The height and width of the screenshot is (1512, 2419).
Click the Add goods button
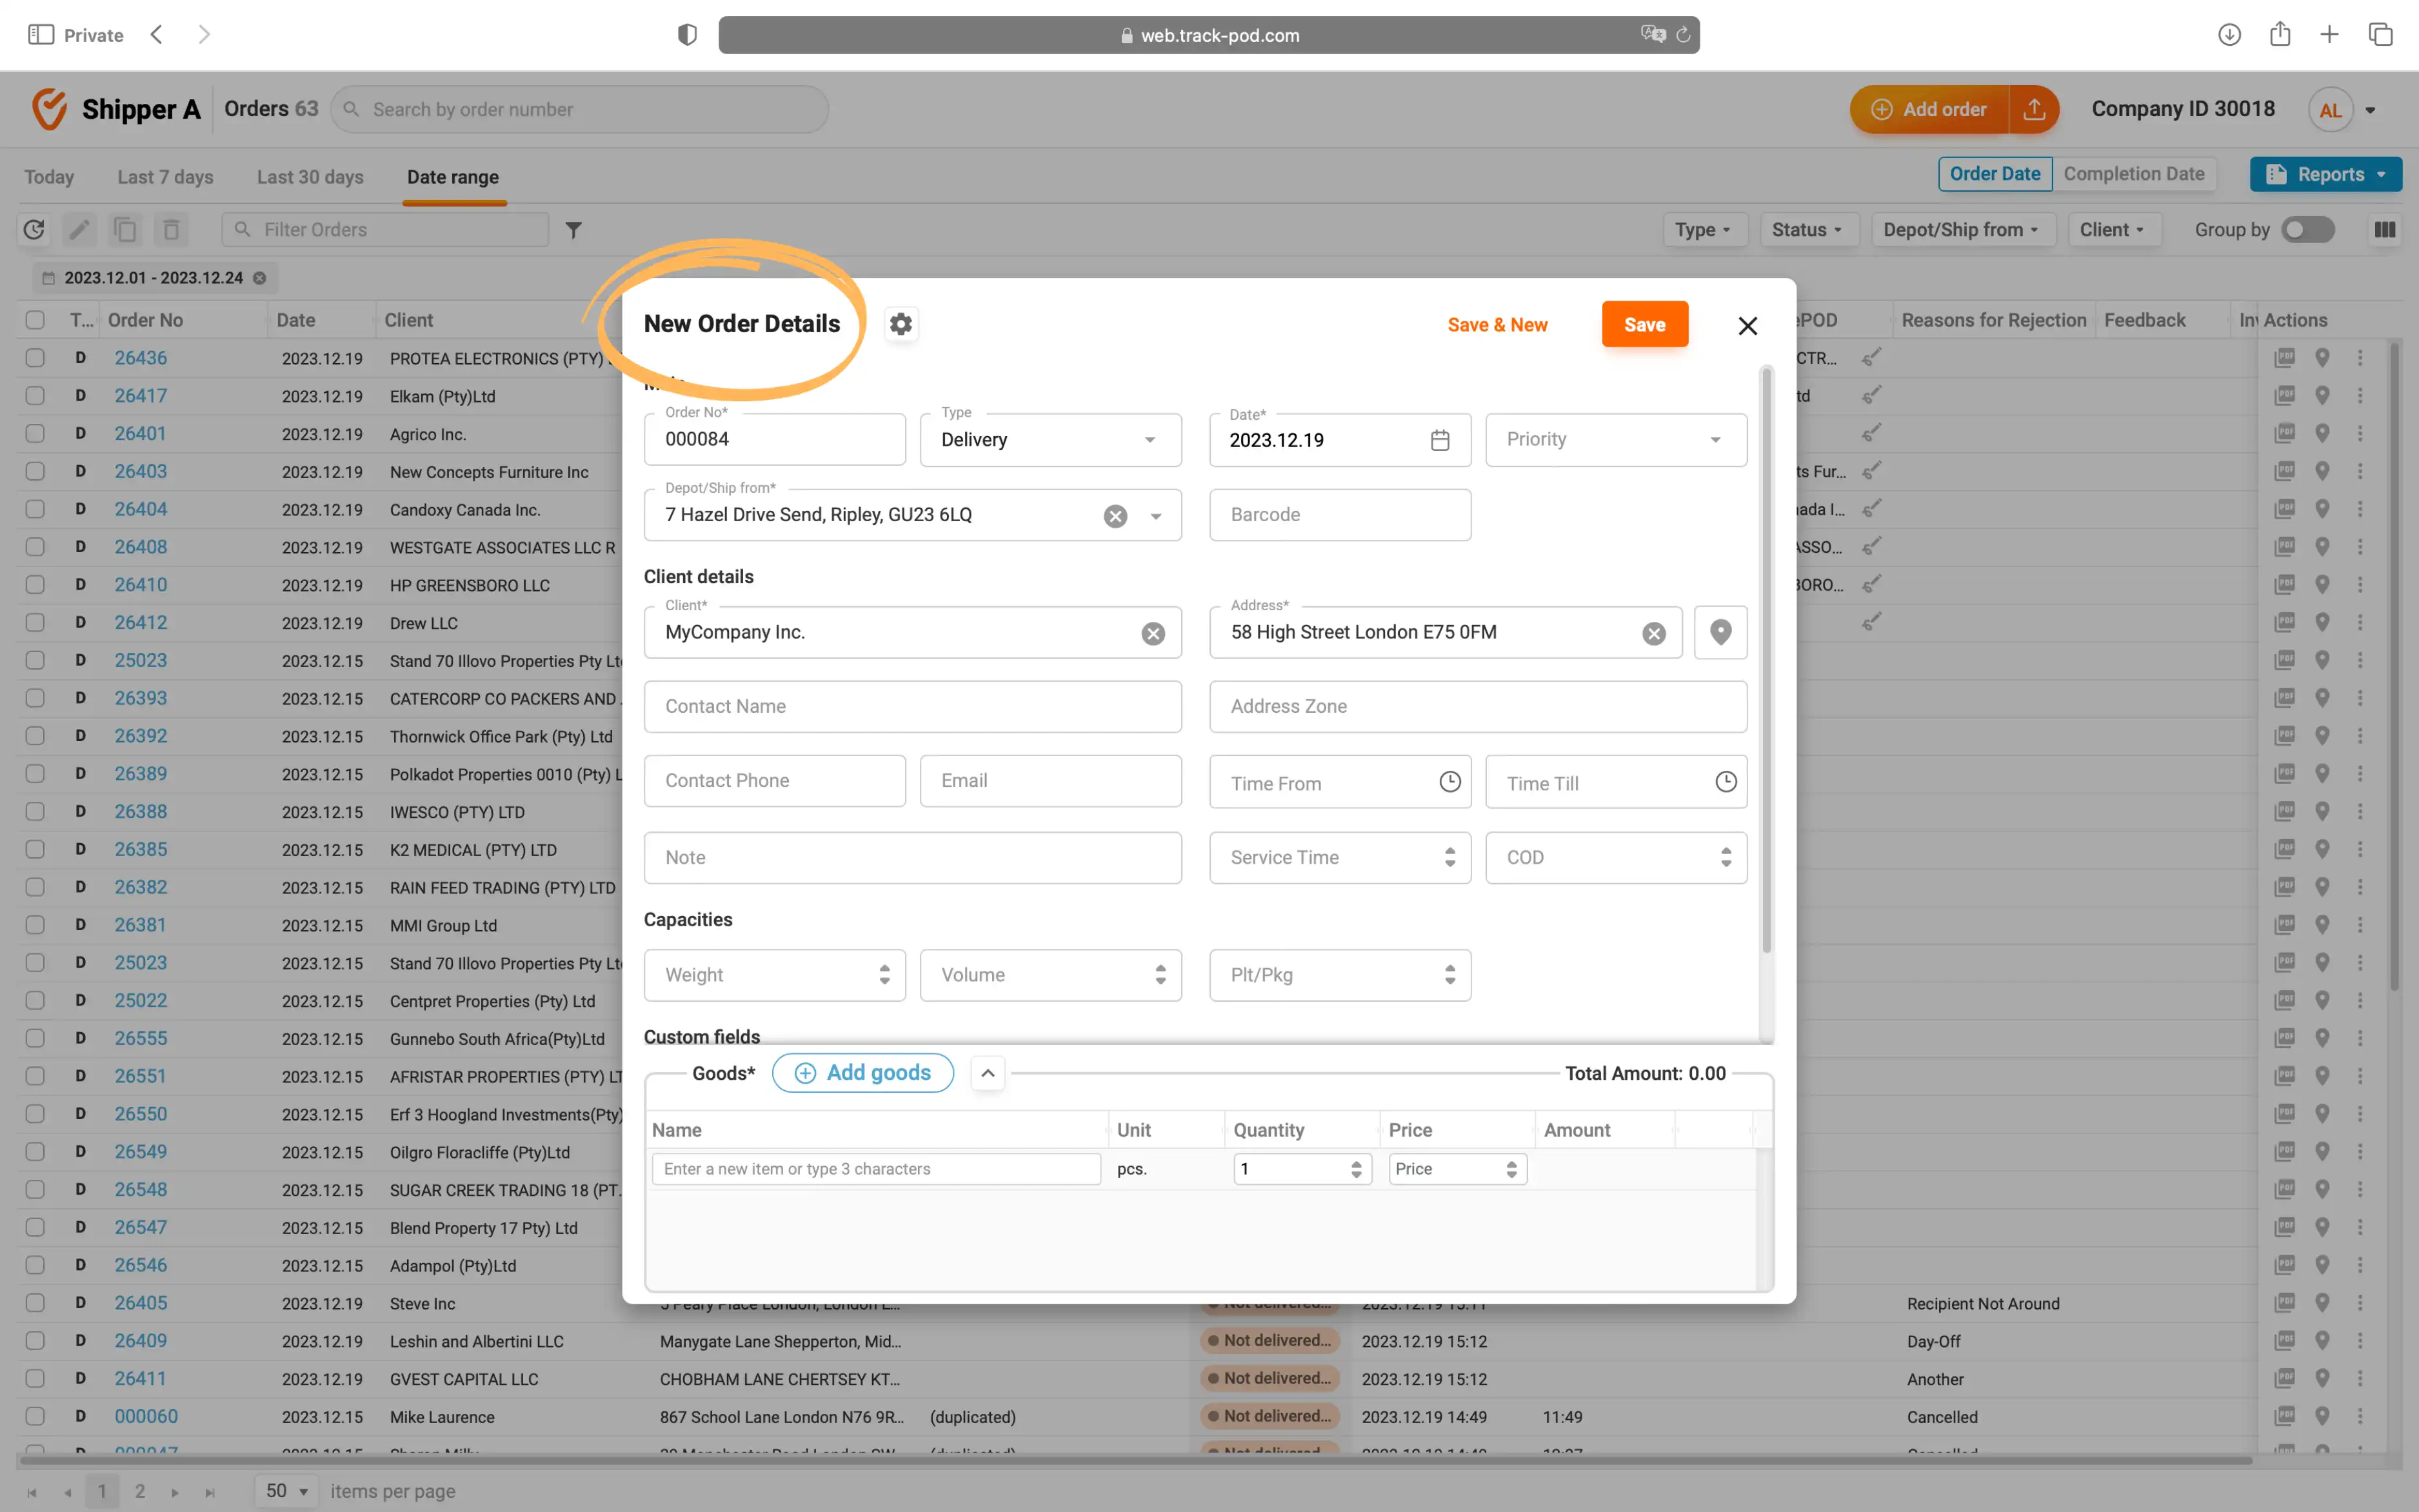click(x=862, y=1073)
